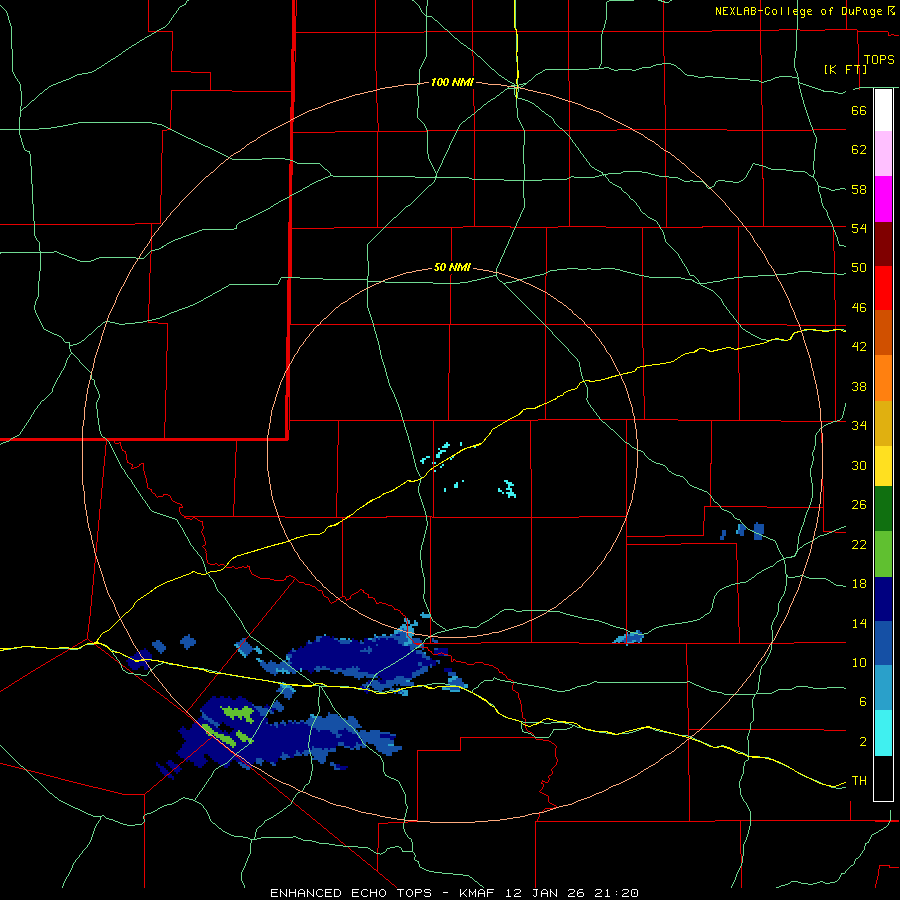Click the "22" scale value
Viewport: 900px width, 900px height.
click(859, 544)
